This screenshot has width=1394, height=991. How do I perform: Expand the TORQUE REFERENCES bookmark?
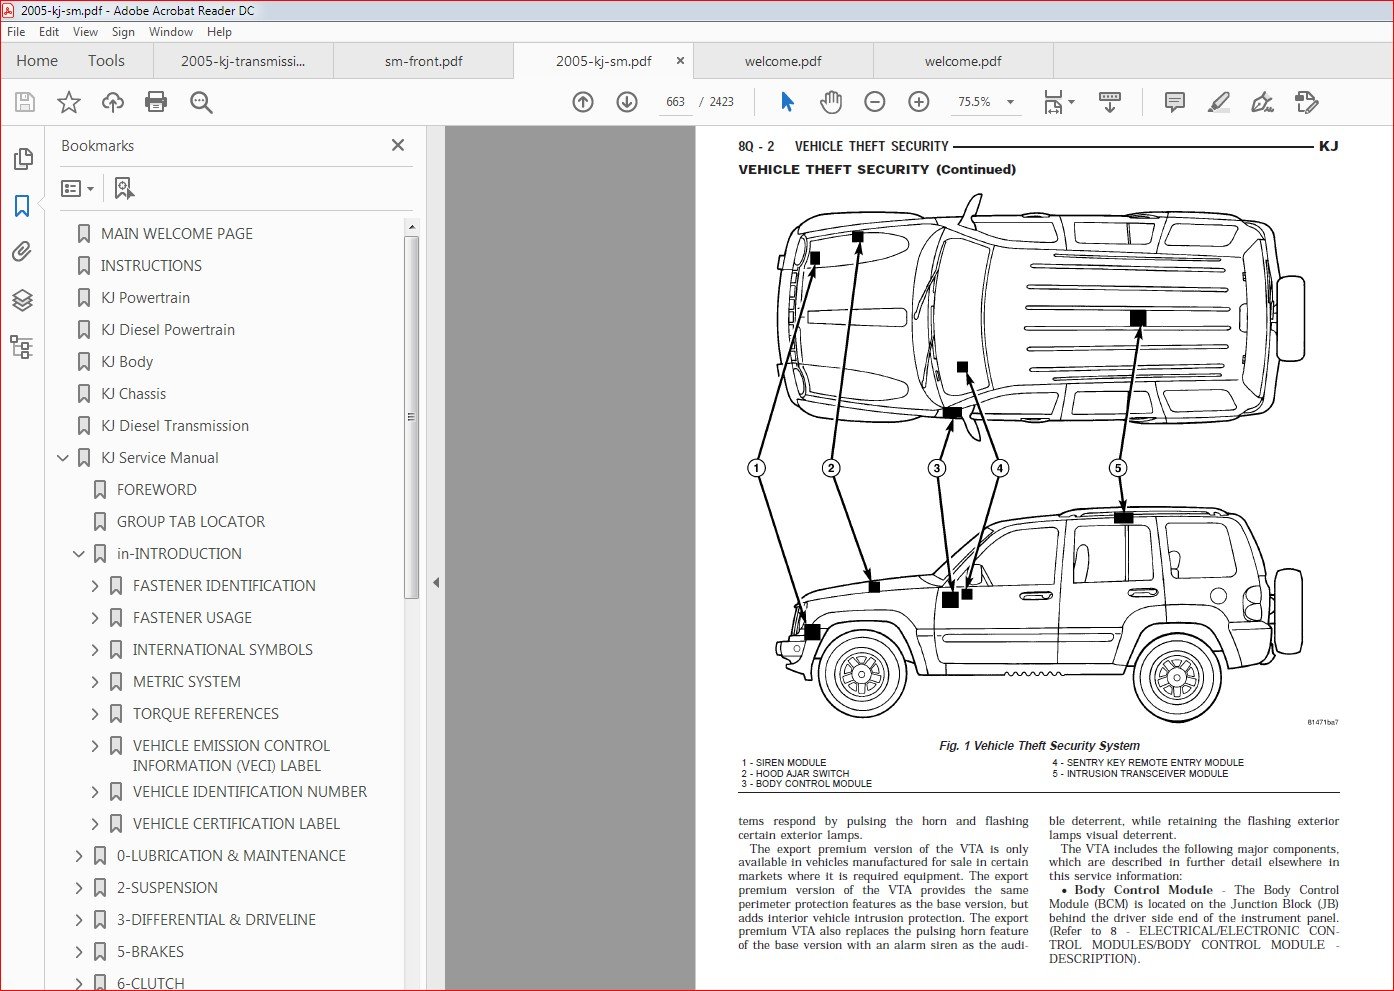click(95, 714)
